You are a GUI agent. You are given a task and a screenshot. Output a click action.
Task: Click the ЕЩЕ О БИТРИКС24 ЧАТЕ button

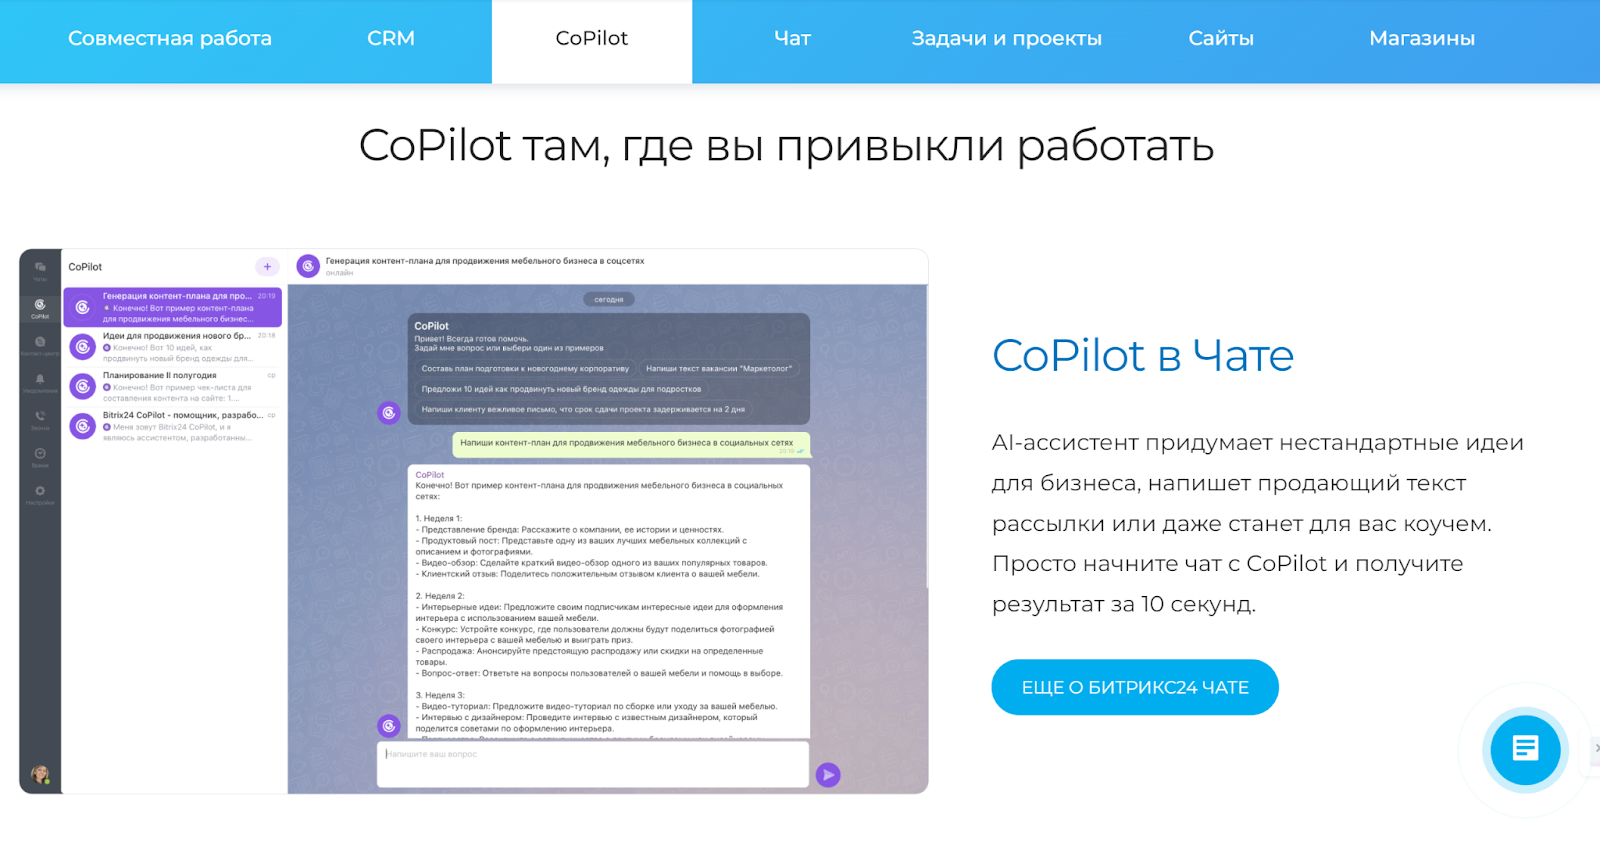[x=1135, y=687]
